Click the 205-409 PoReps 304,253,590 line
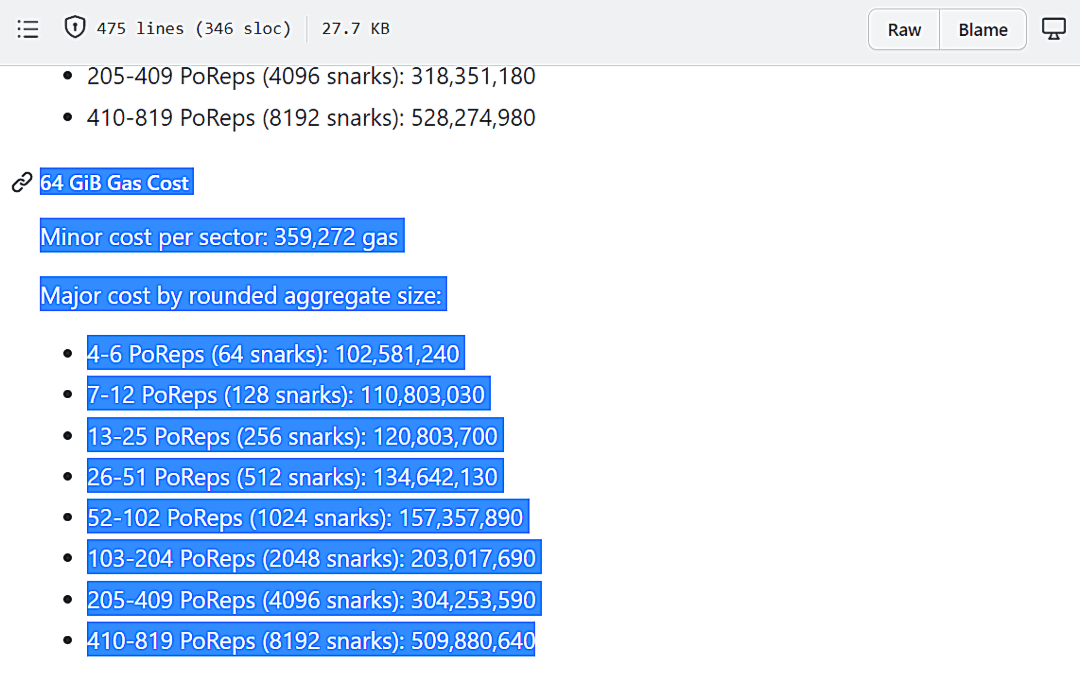The height and width of the screenshot is (683, 1080). pos(312,600)
